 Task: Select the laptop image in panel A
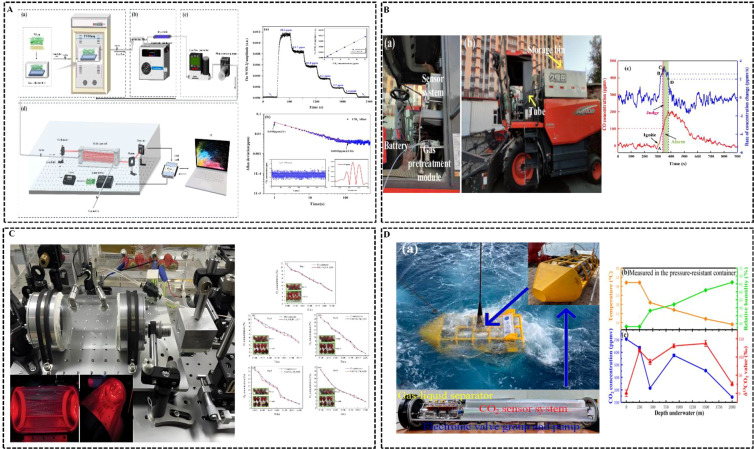click(x=207, y=166)
